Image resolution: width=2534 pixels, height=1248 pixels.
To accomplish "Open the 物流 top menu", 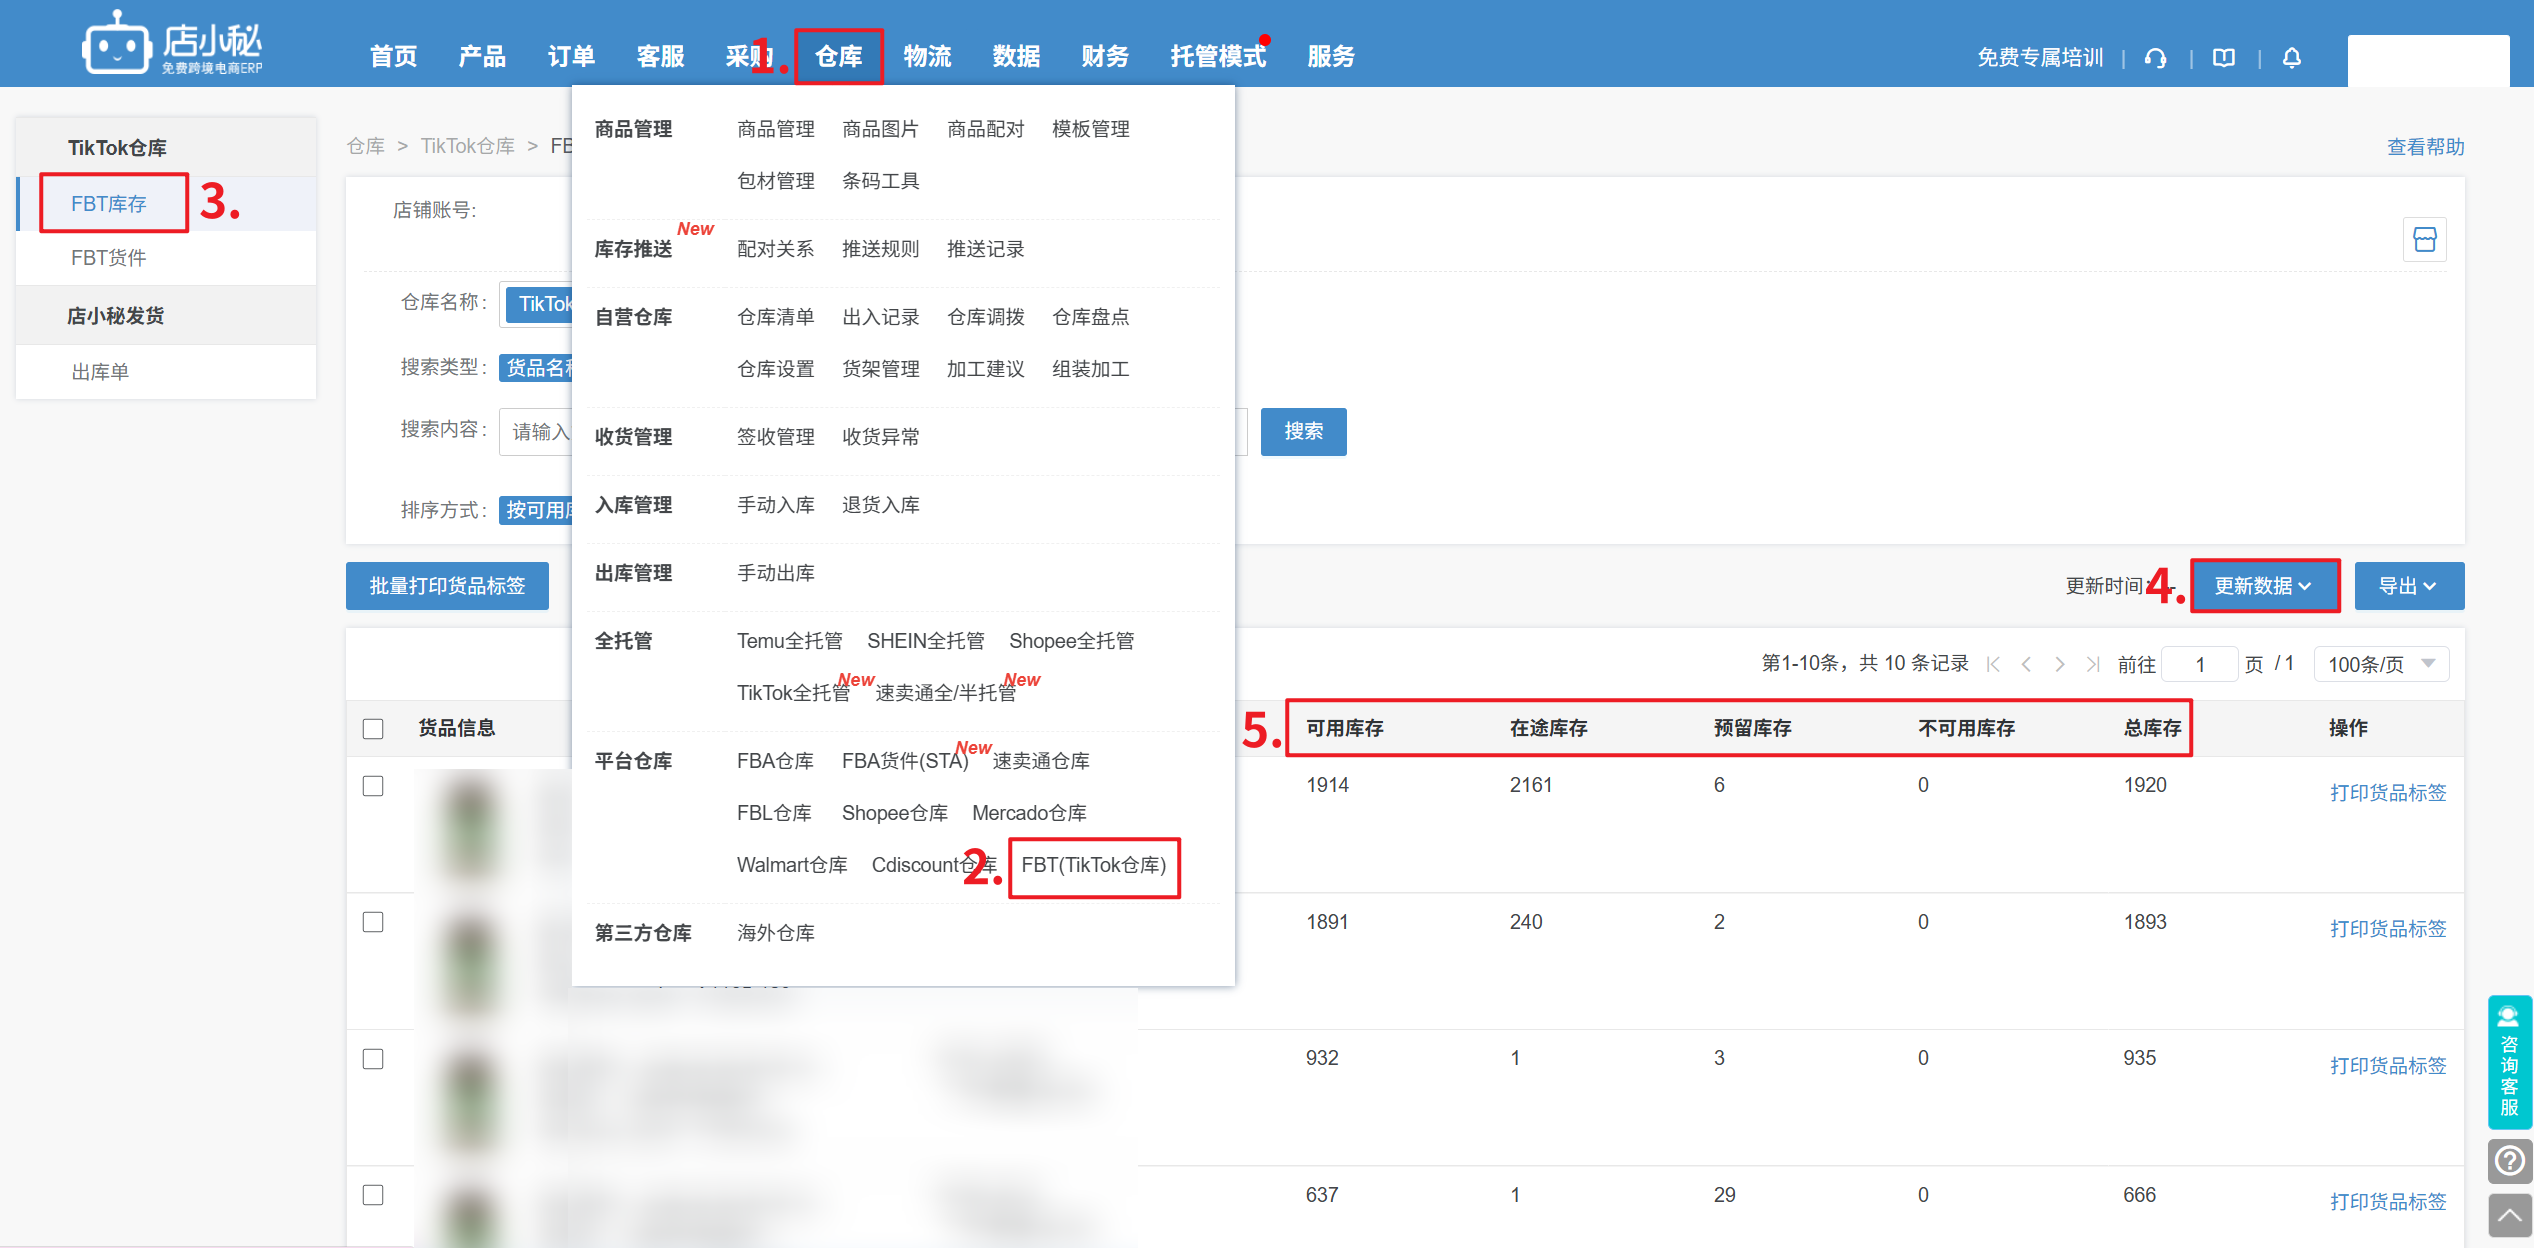I will click(927, 57).
